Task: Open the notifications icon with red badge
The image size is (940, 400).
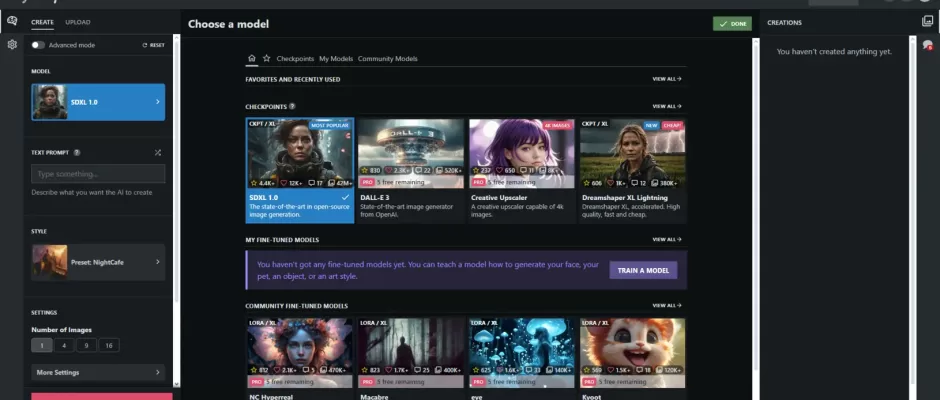Action: (x=928, y=45)
